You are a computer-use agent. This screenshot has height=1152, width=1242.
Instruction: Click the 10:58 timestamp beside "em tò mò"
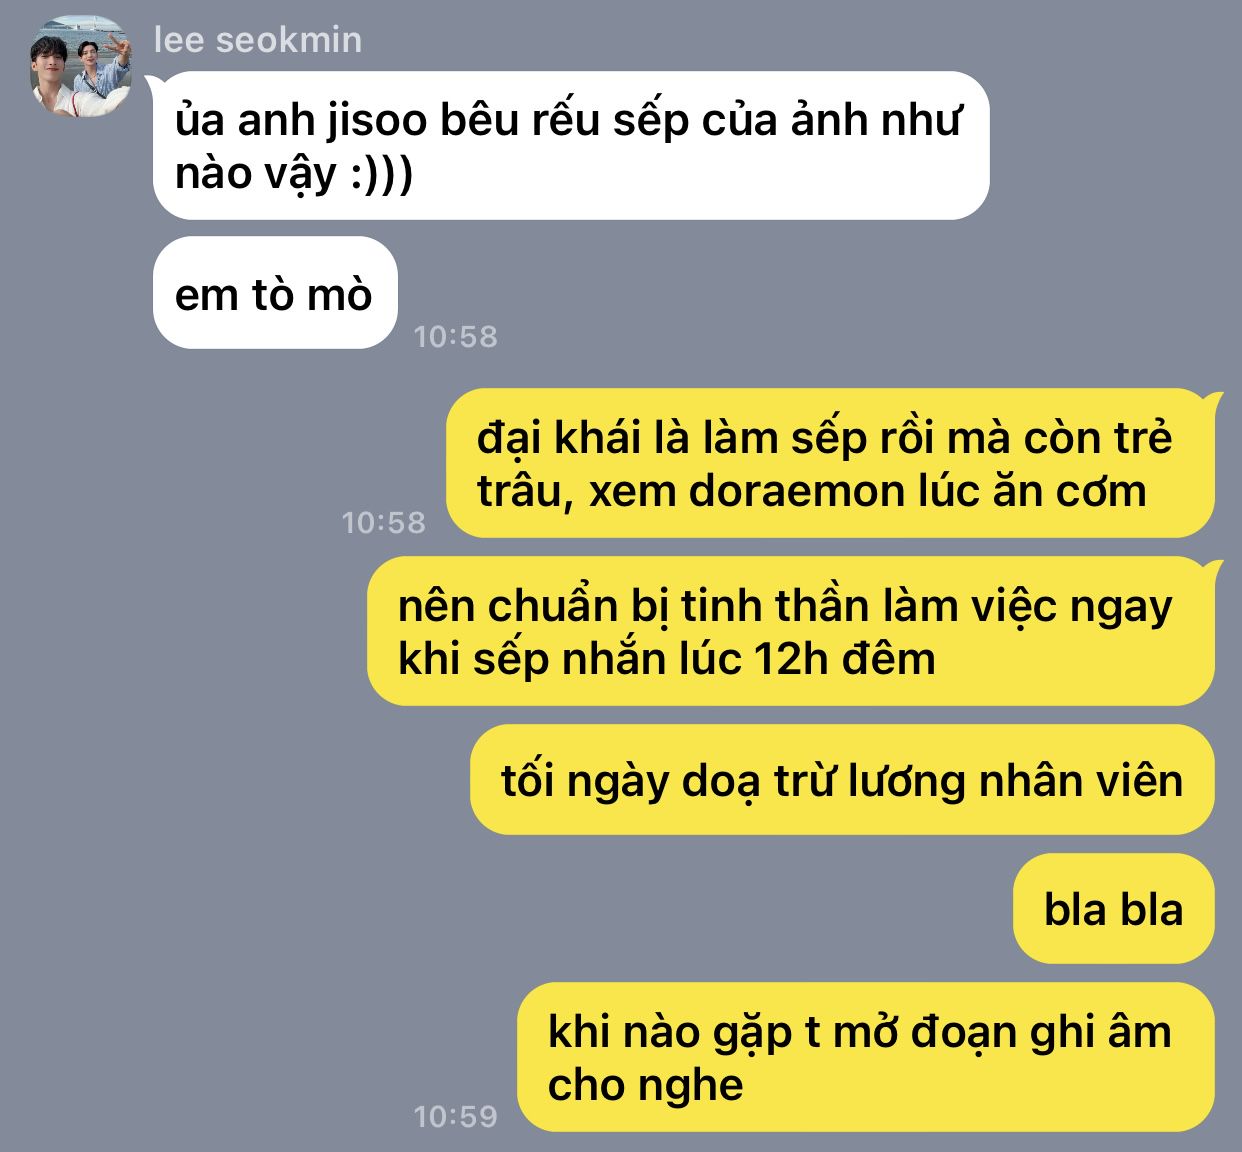tap(455, 337)
